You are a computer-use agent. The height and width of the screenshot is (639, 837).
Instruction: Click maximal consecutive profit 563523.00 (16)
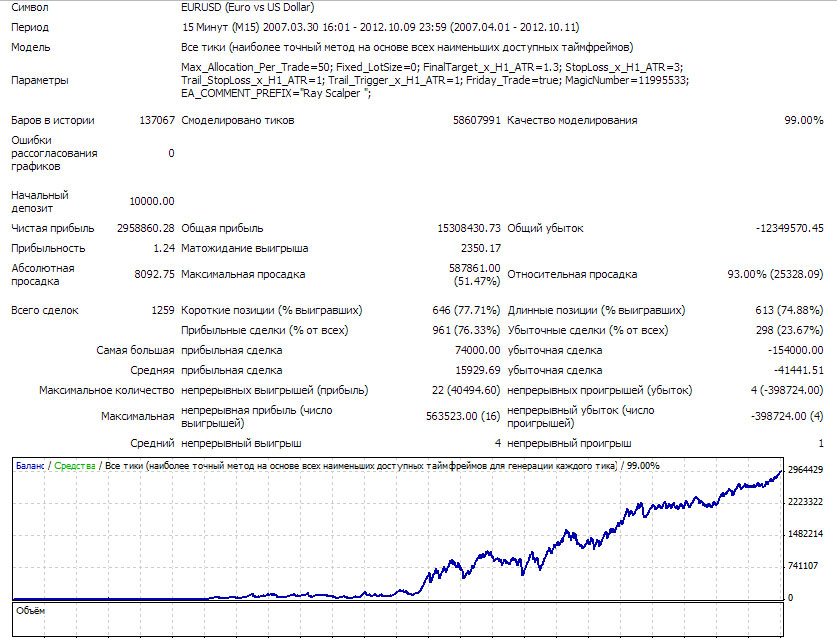coord(463,416)
